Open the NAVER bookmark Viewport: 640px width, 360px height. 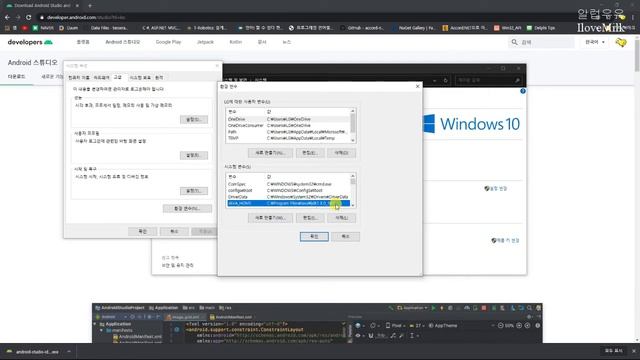click(43, 28)
